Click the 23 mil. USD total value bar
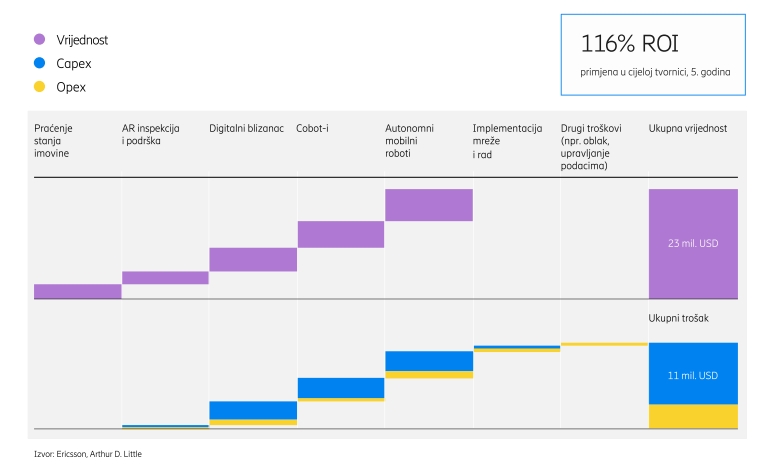 (x=693, y=243)
